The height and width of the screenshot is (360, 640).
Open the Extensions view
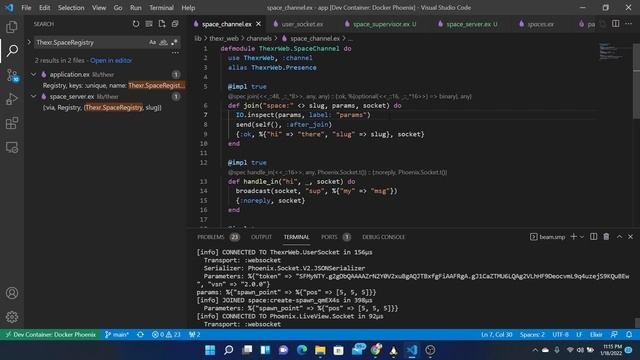pyautogui.click(x=12, y=123)
